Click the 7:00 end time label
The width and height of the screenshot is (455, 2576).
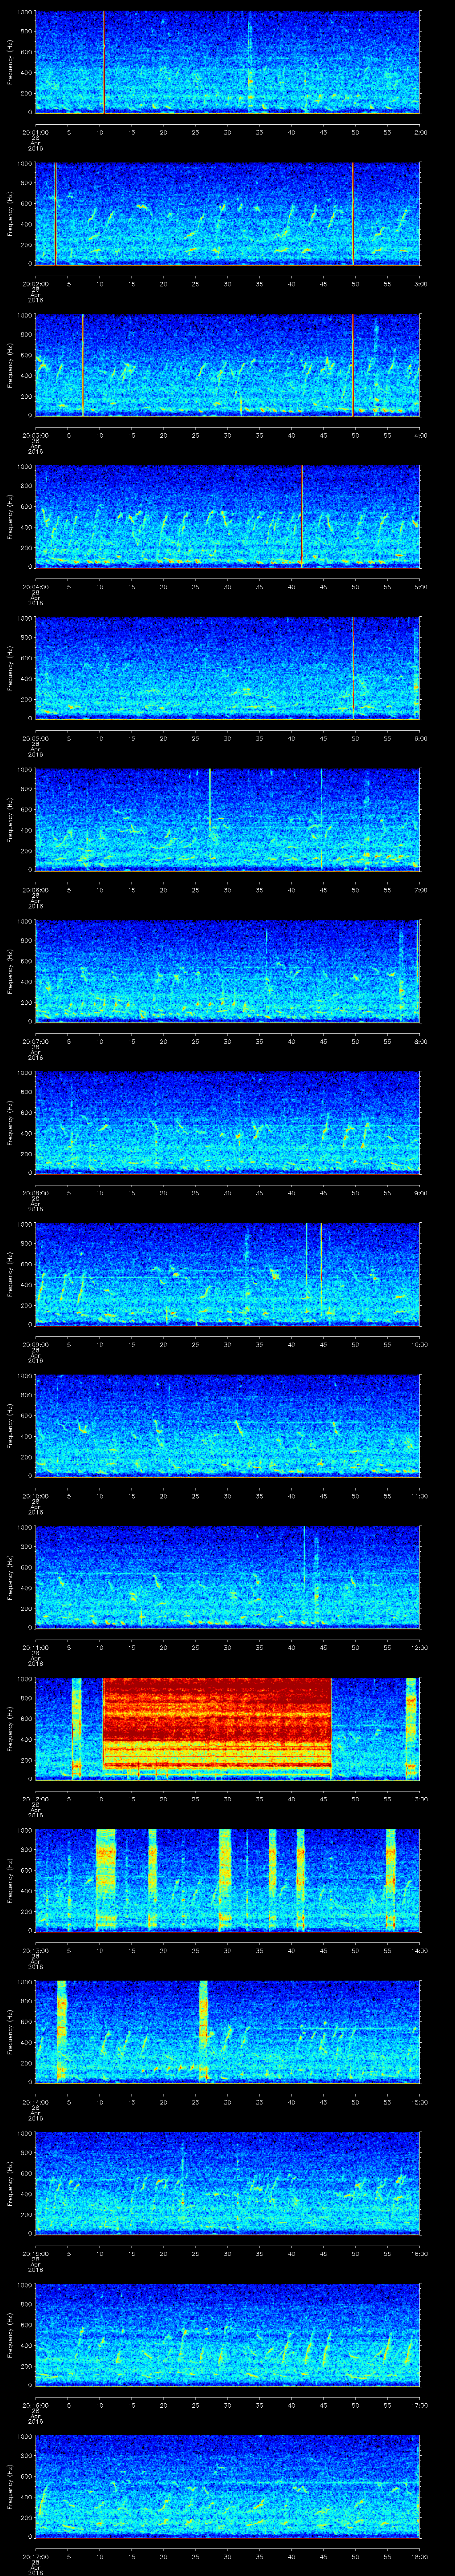[420, 890]
